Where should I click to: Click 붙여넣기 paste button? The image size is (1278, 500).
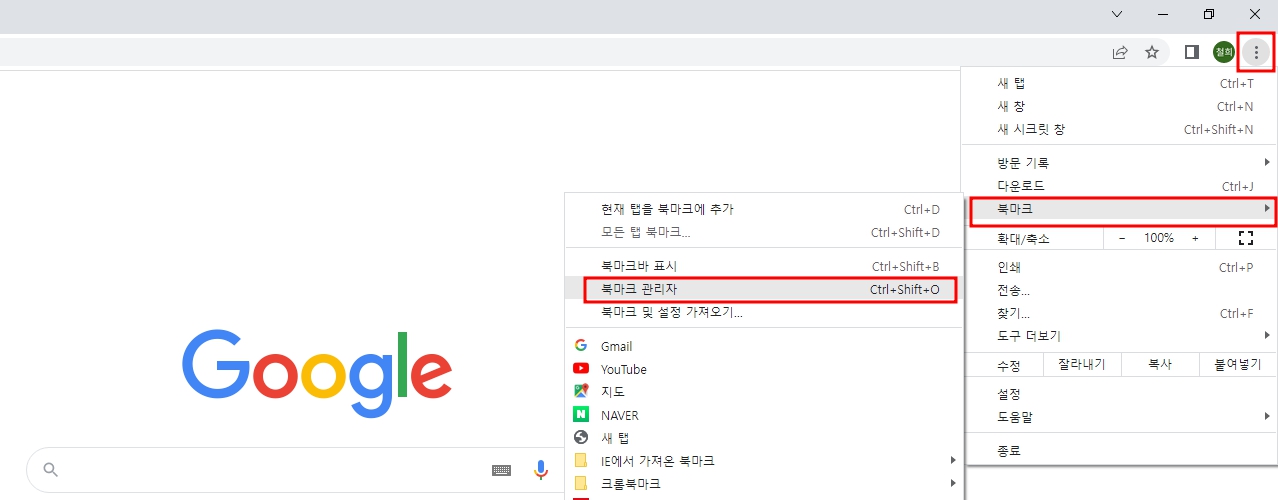click(1237, 365)
